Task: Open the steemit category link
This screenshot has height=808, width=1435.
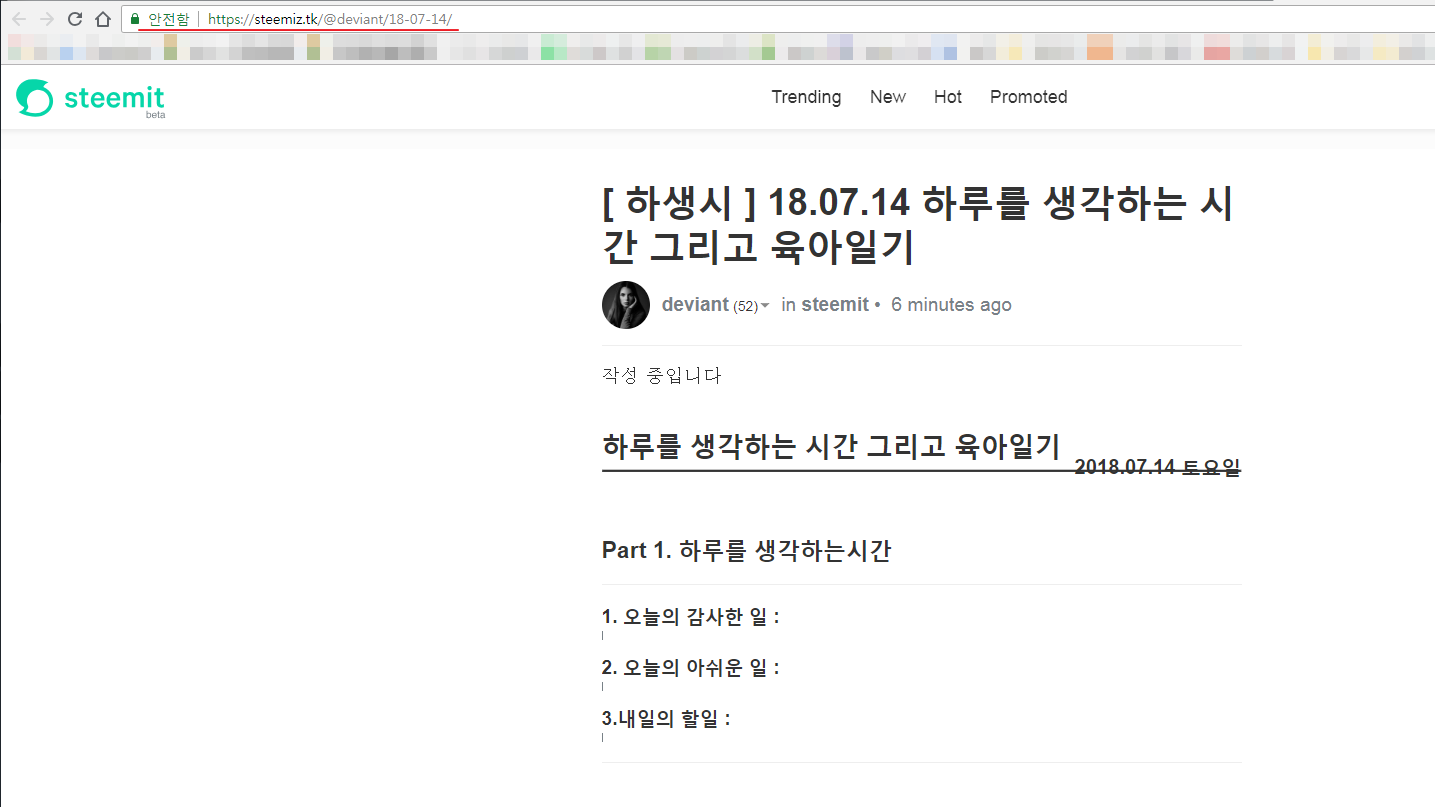Action: [x=835, y=305]
